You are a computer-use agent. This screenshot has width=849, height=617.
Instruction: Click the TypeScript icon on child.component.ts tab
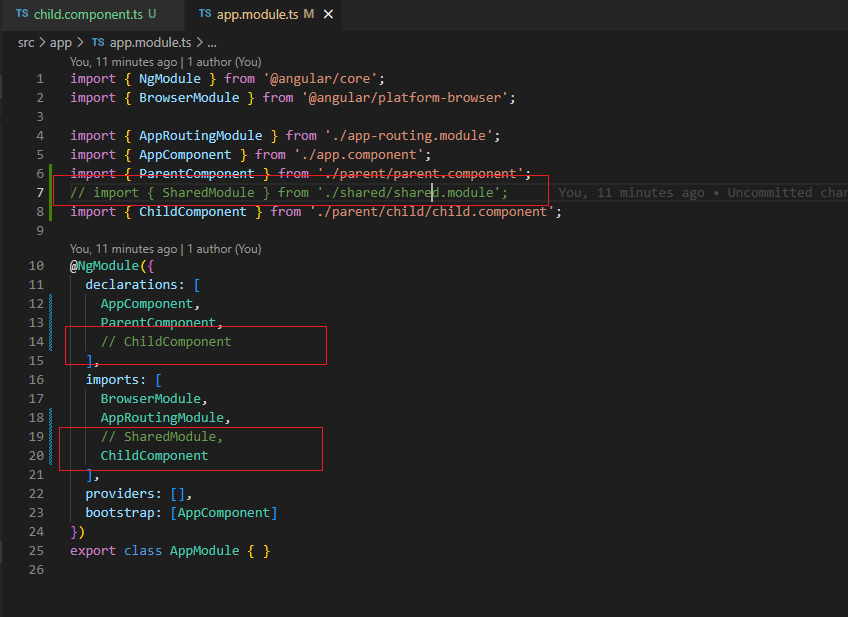click(x=22, y=14)
